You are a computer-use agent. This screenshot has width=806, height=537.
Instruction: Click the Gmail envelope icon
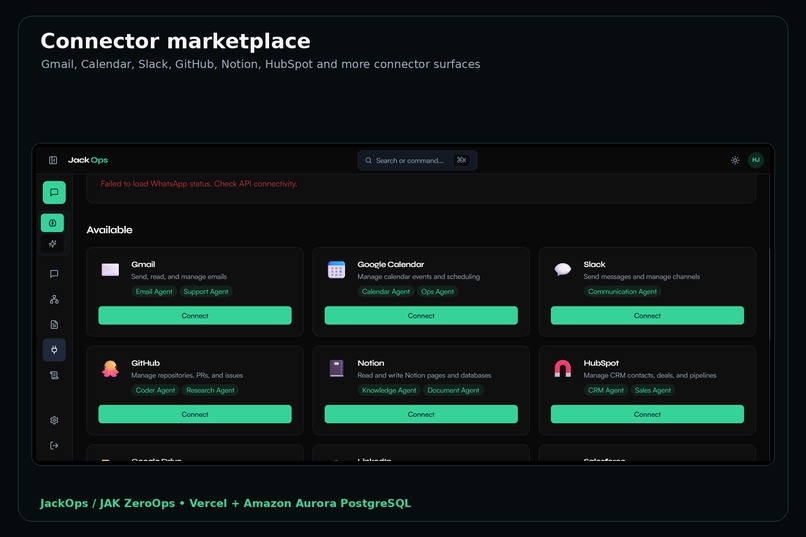pyautogui.click(x=110, y=269)
